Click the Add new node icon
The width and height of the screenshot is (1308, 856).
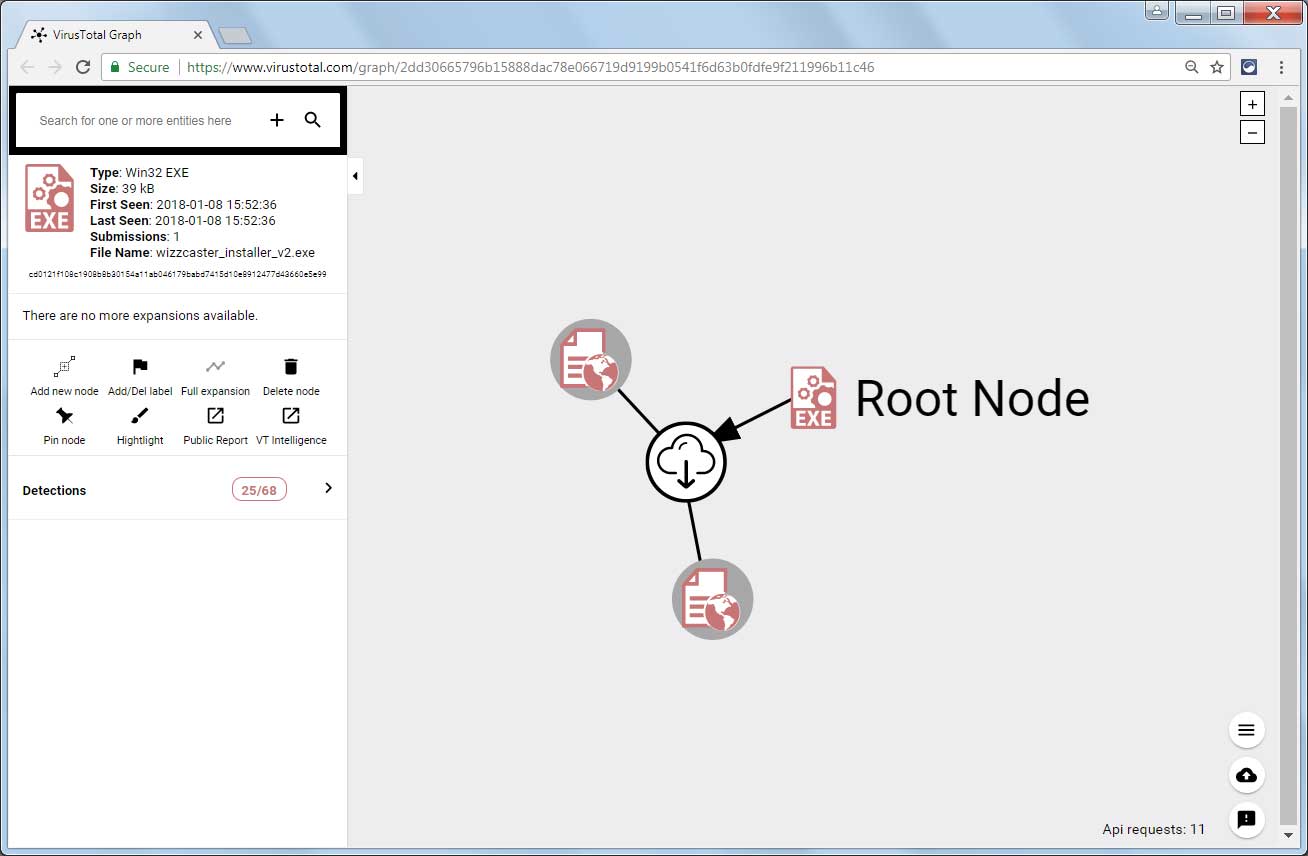tap(64, 367)
